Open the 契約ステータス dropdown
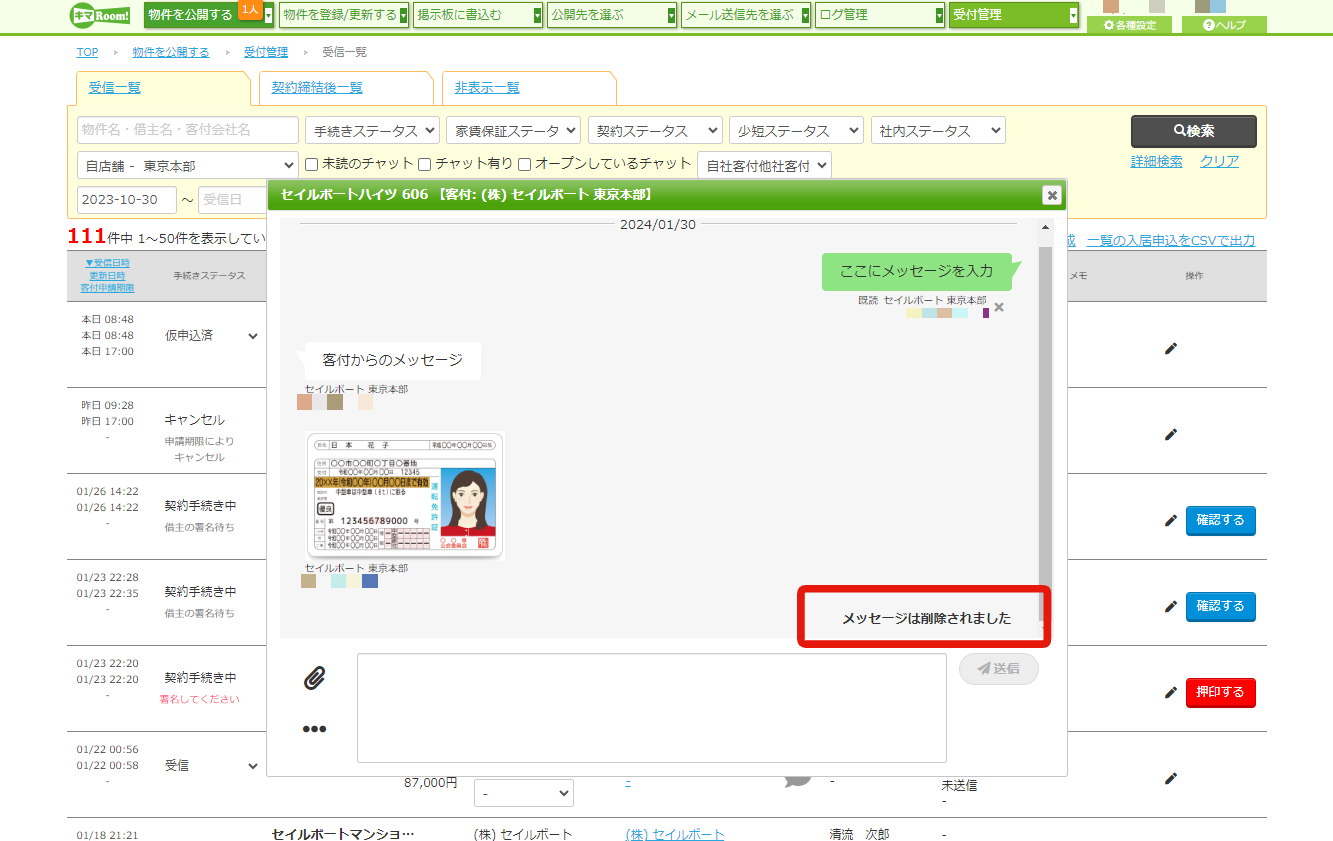Viewport: 1333px width, 841px height. pos(655,131)
